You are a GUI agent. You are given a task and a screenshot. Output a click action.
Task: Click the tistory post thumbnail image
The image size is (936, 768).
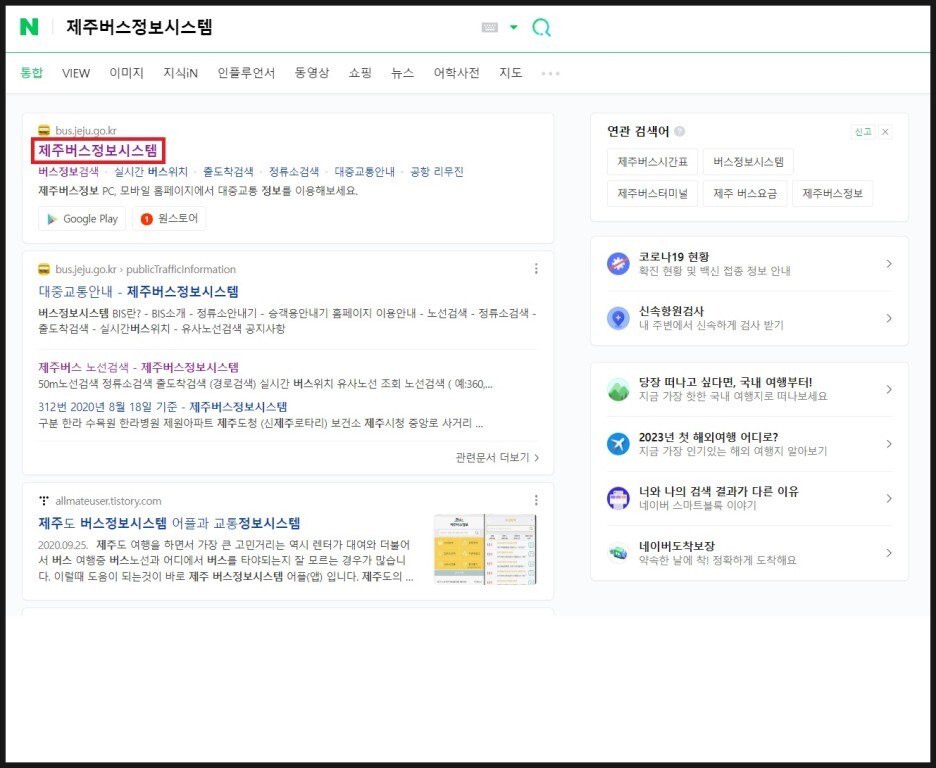tap(485, 549)
